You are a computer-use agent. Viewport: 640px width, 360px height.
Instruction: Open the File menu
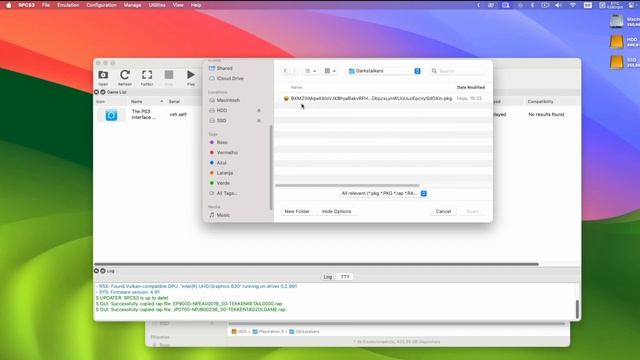click(x=46, y=5)
